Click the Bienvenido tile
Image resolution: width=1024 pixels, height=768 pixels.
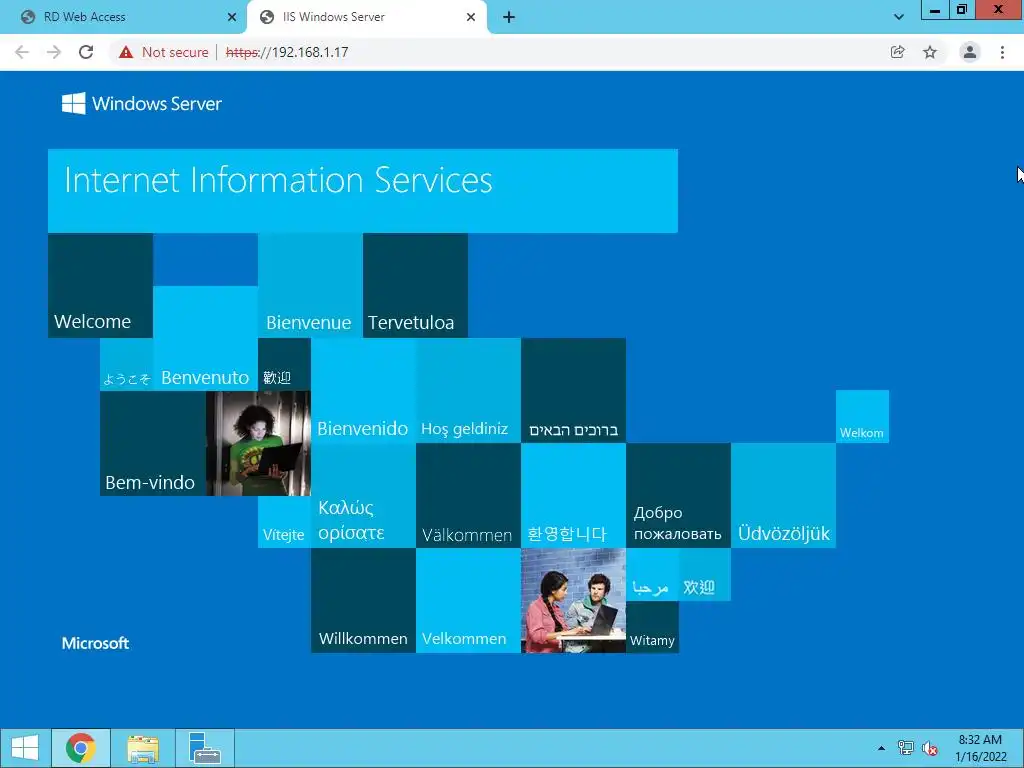pyautogui.click(x=363, y=391)
